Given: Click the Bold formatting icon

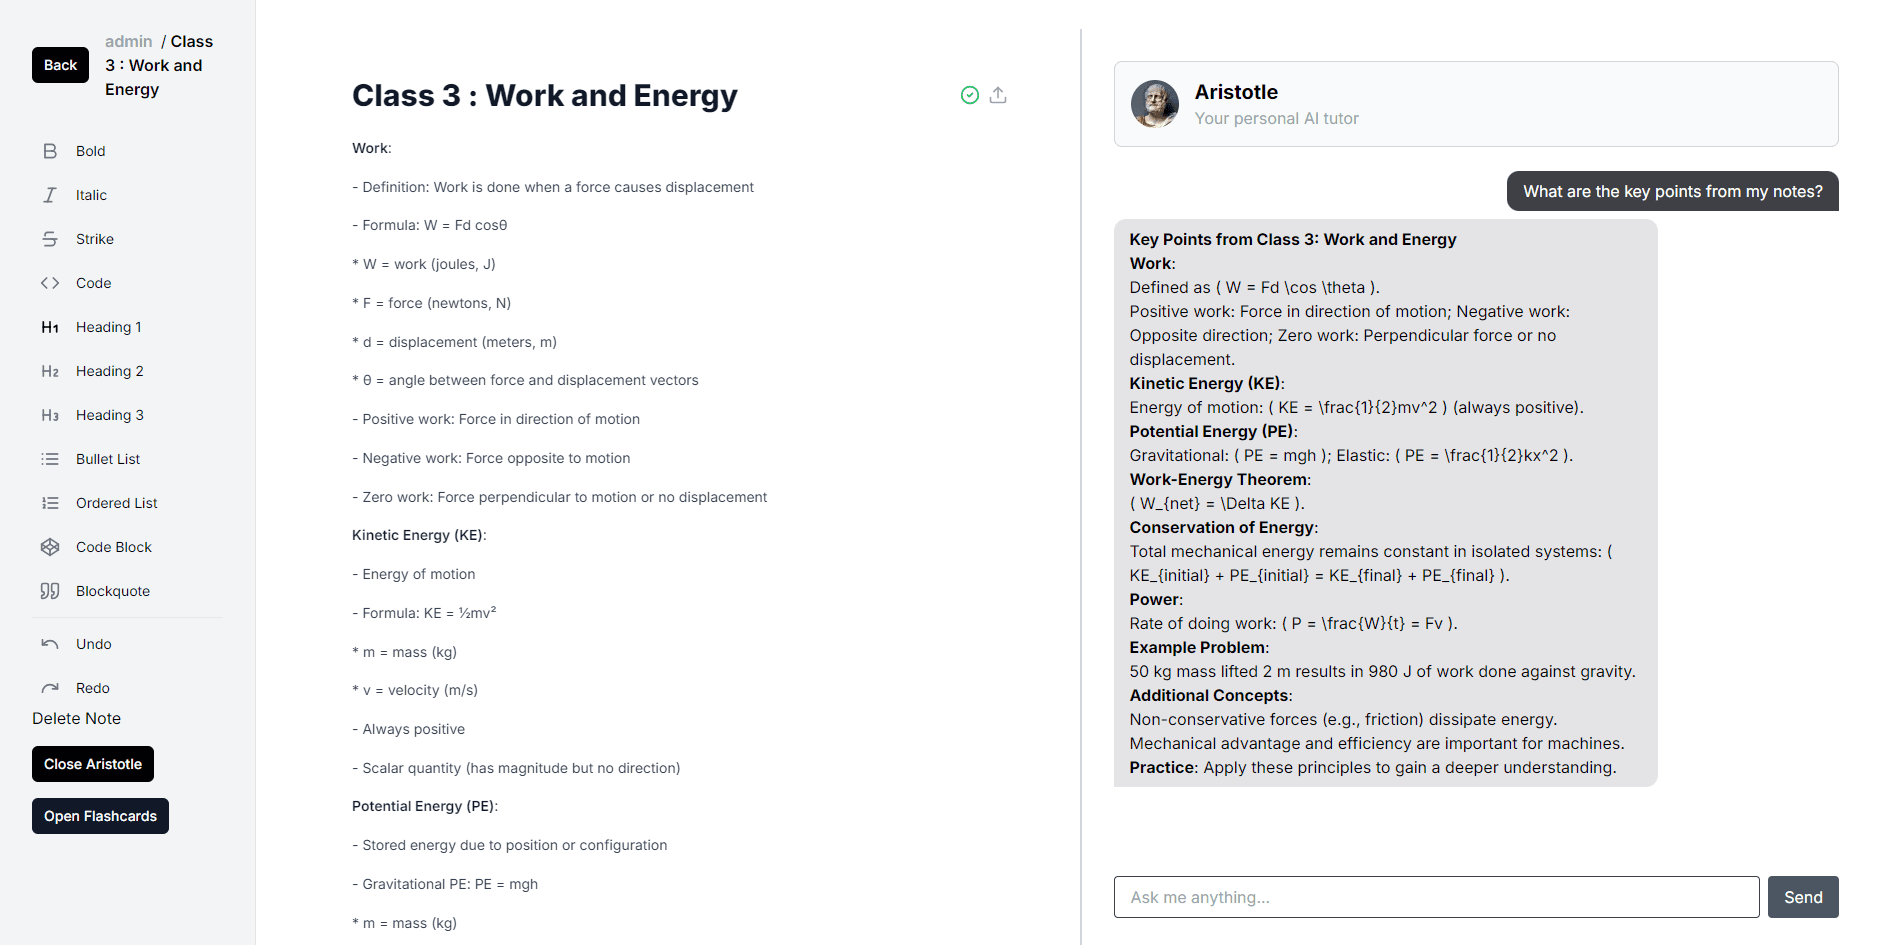Looking at the screenshot, I should 50,151.
